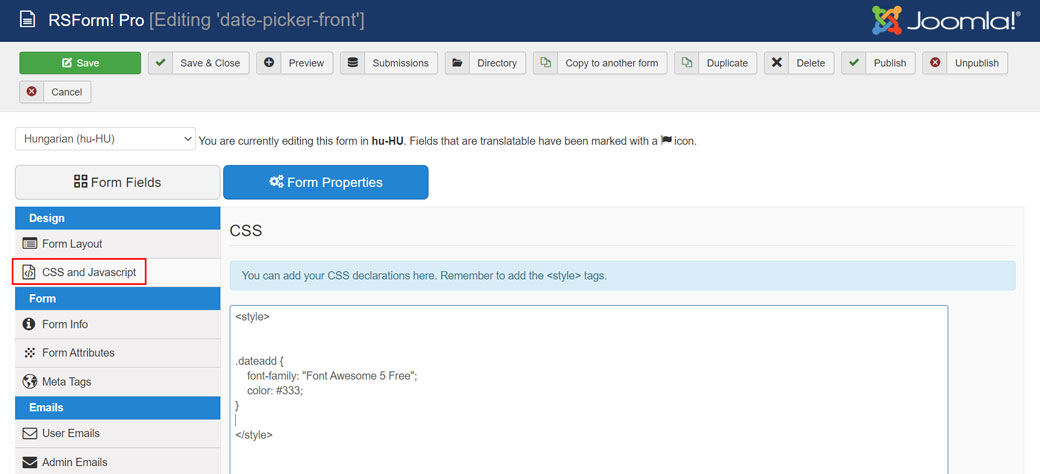
Task: Open Form Attributes section
Action: click(x=117, y=353)
